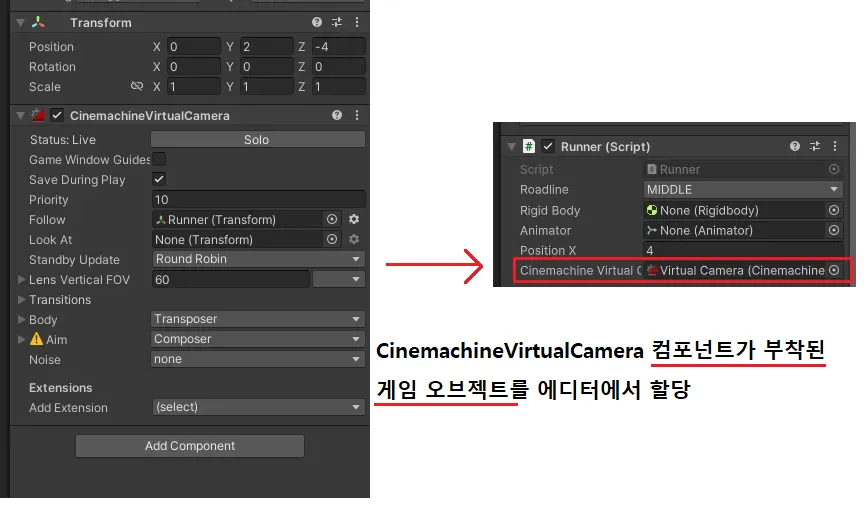Click Position Z field showing -4
Viewport: 864px width, 505px height.
(338, 46)
